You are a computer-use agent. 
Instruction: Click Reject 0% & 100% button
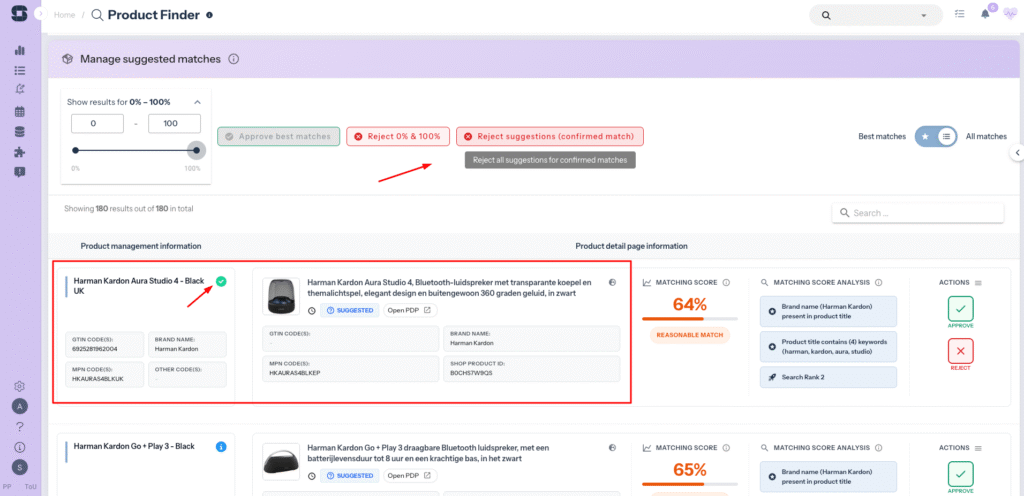pos(397,136)
